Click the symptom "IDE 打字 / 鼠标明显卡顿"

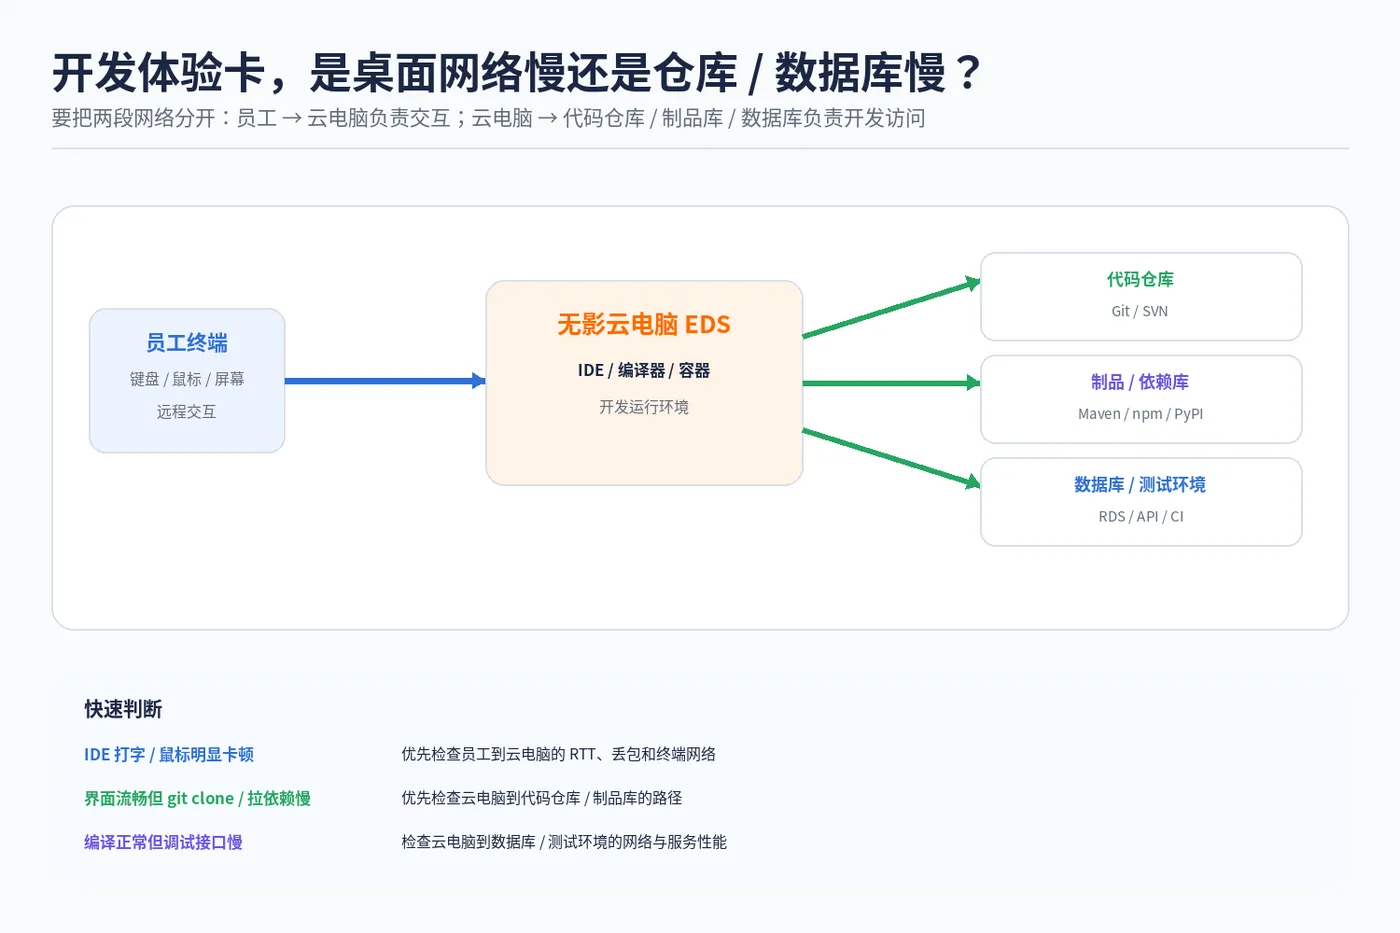(169, 754)
